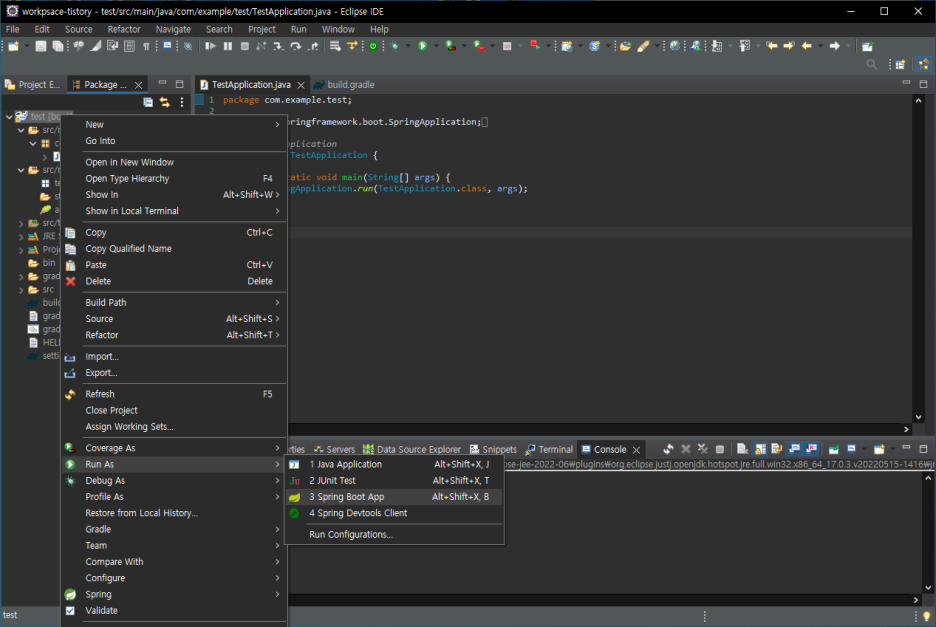Click Collapse All in Package Explorer

148,102
